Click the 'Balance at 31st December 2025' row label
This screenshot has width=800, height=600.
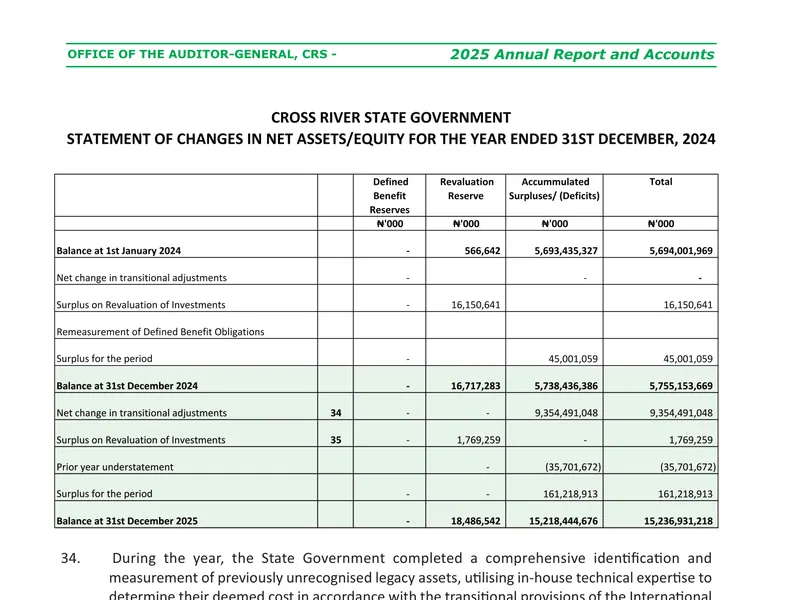[x=127, y=521]
